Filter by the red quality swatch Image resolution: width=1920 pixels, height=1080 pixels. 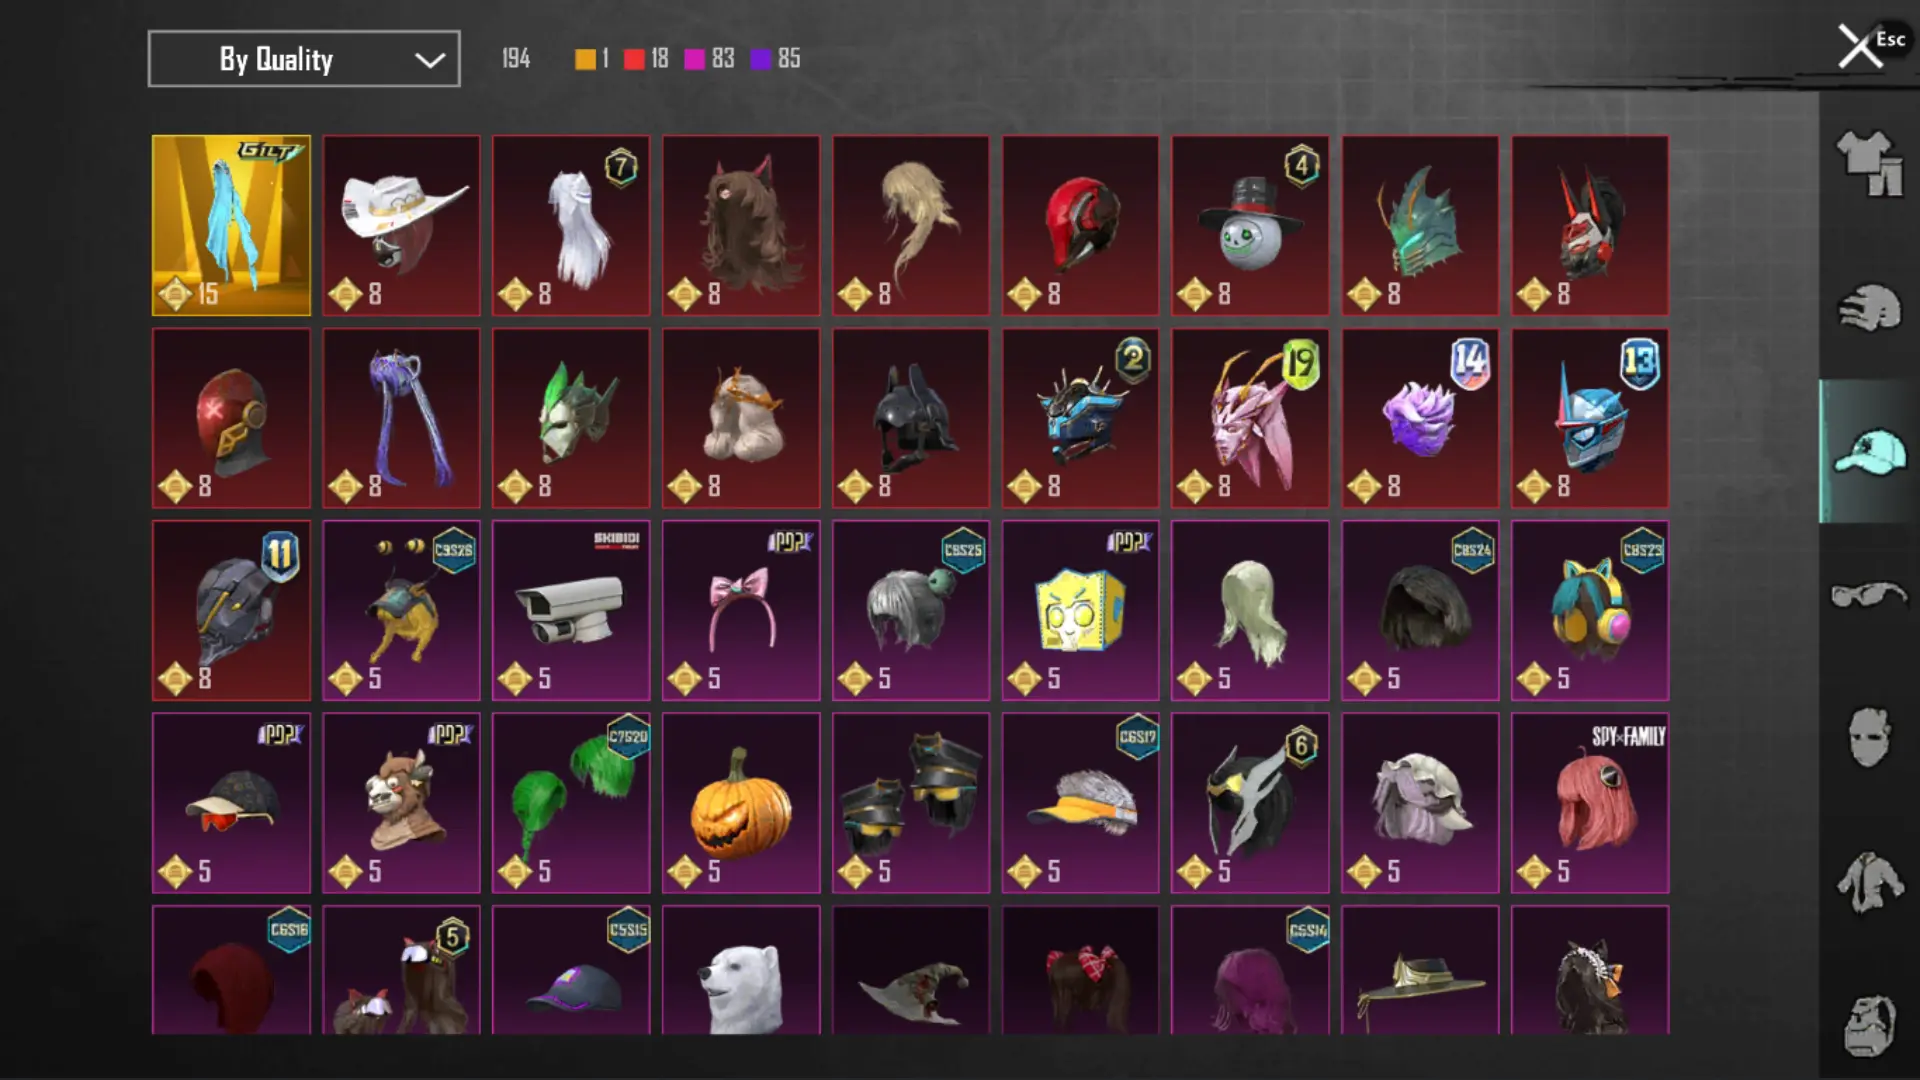pyautogui.click(x=634, y=59)
